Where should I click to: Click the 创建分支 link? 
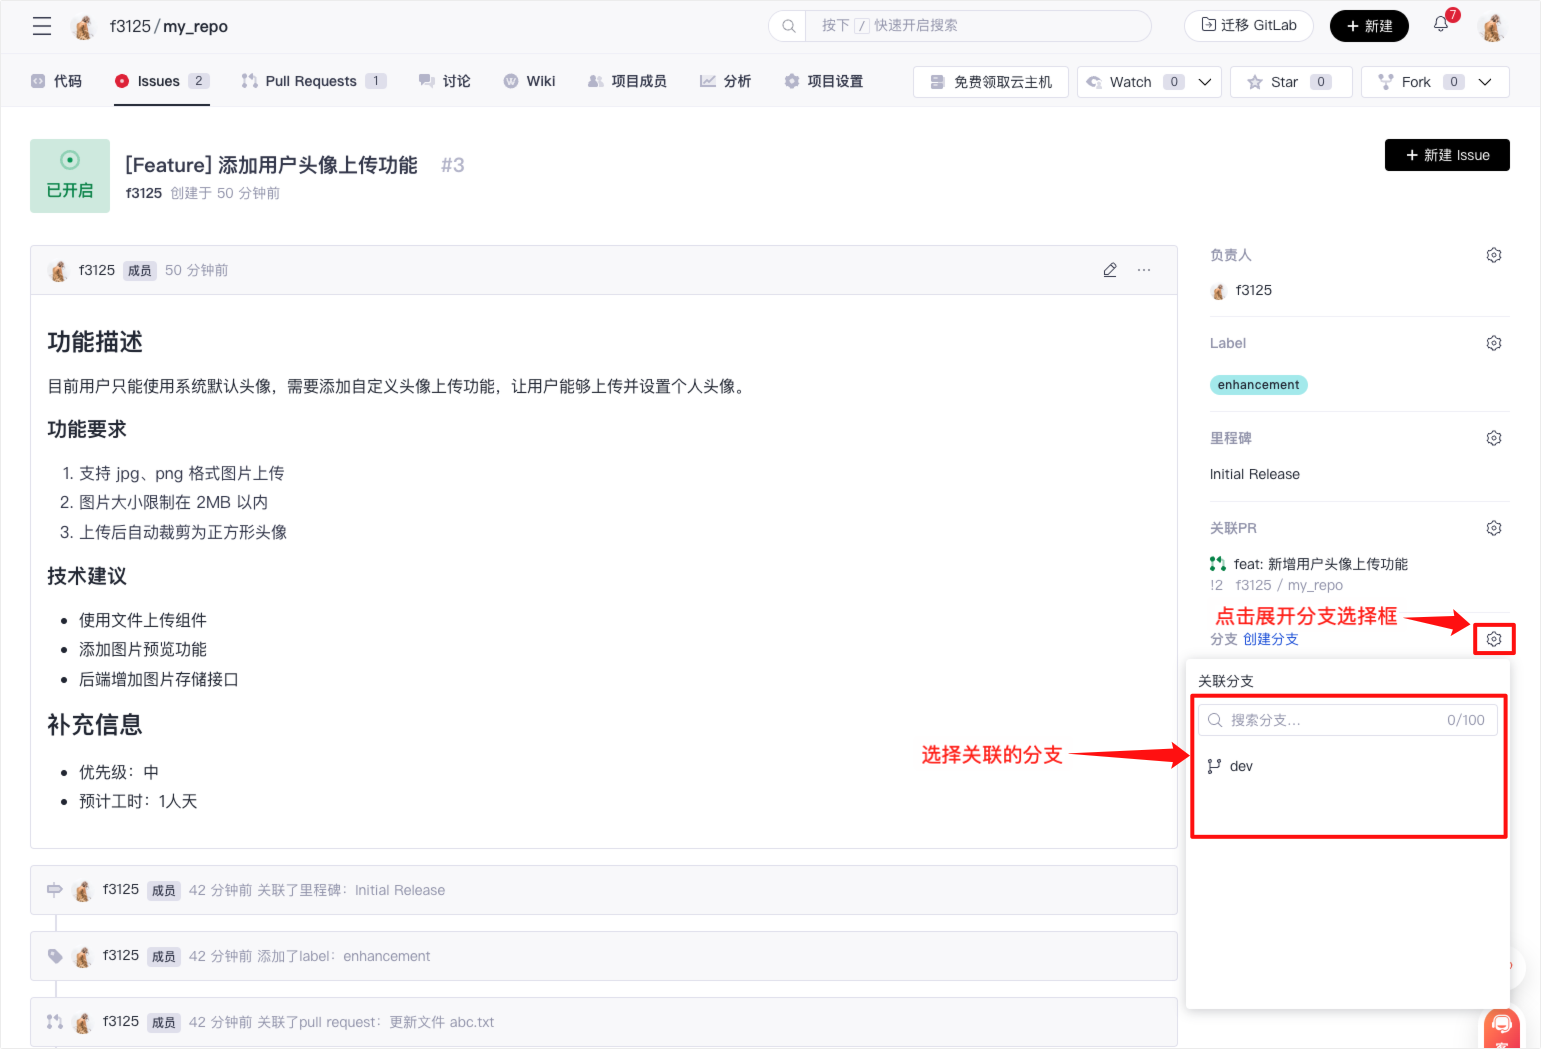pyautogui.click(x=1270, y=639)
